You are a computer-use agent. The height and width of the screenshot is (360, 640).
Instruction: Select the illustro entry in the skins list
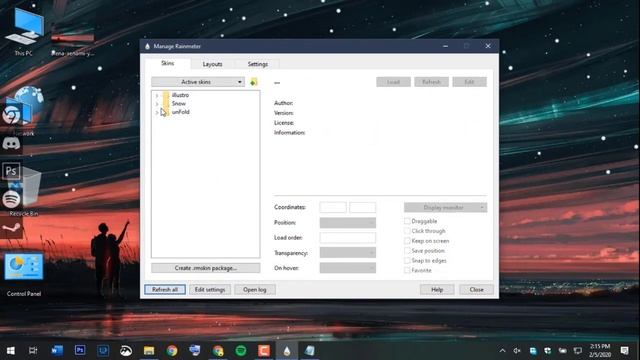180,95
